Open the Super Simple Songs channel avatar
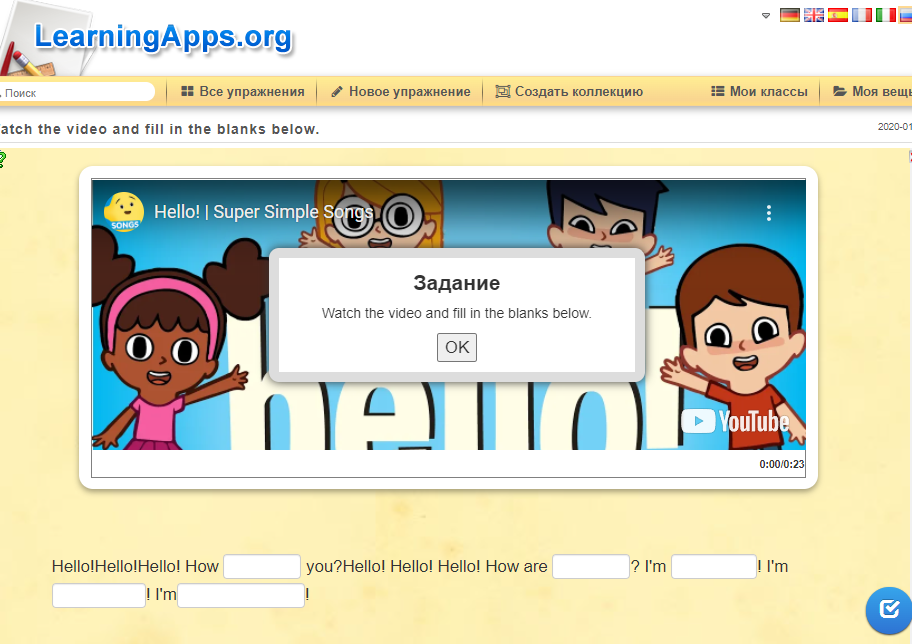The image size is (912, 644). pyautogui.click(x=124, y=212)
